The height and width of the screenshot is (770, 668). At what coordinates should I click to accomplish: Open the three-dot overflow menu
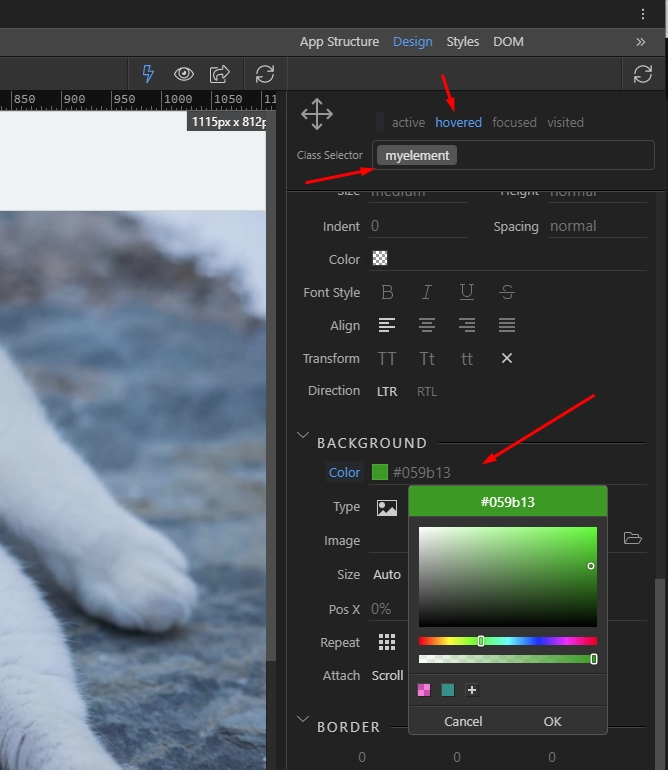(x=642, y=14)
